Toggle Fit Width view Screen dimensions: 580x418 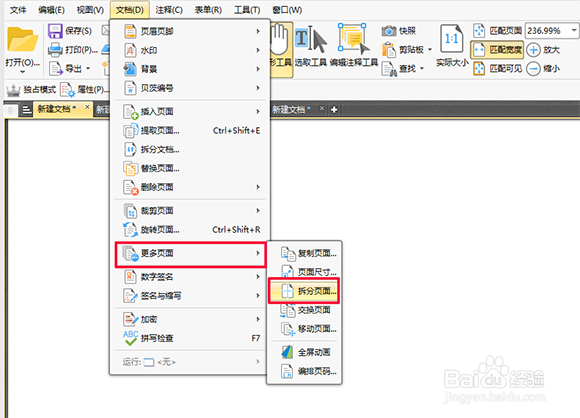coord(497,50)
